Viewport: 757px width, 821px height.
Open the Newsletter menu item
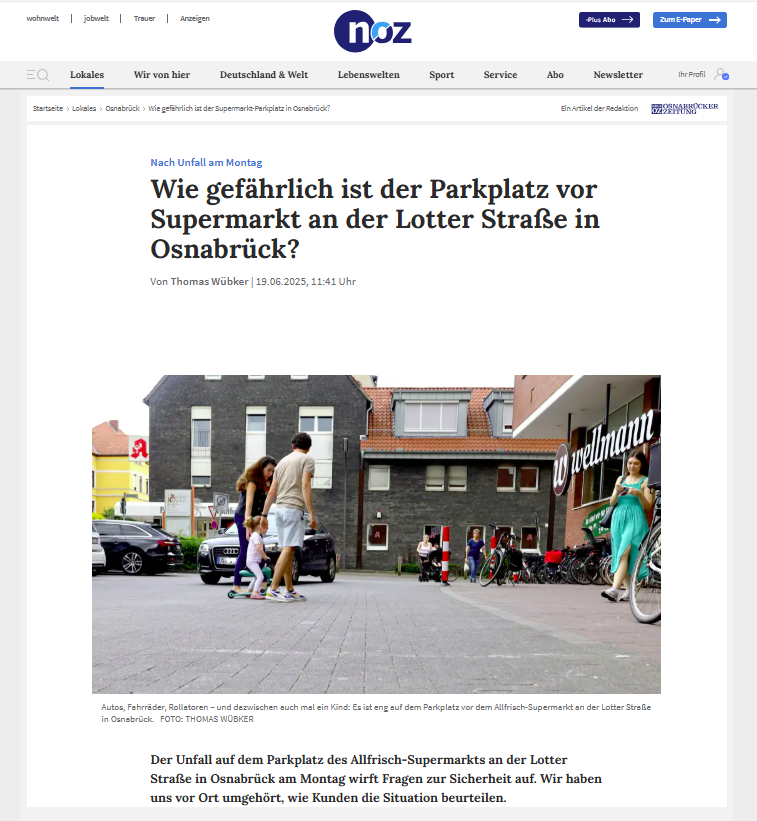[x=618, y=75]
